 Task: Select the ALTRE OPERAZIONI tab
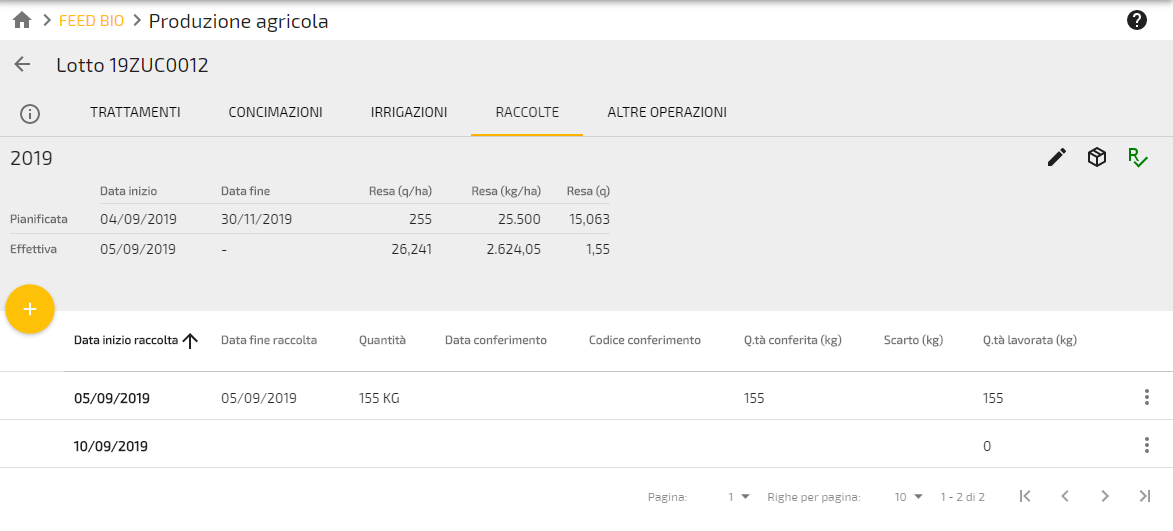point(667,113)
